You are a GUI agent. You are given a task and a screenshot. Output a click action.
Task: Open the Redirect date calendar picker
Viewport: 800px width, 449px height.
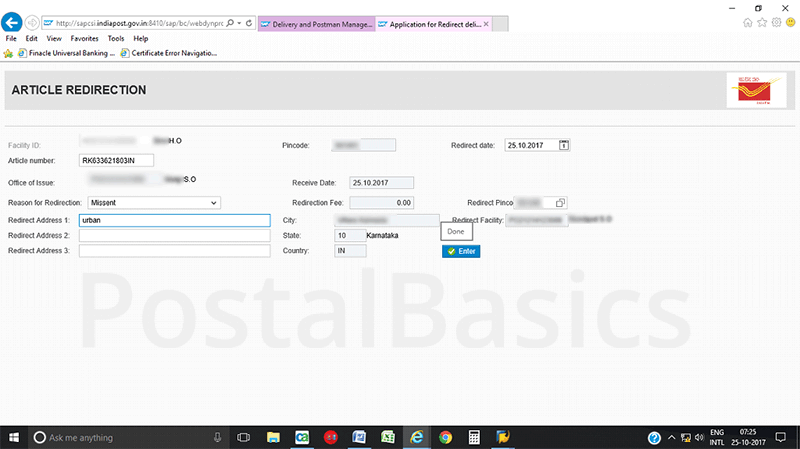tap(564, 145)
